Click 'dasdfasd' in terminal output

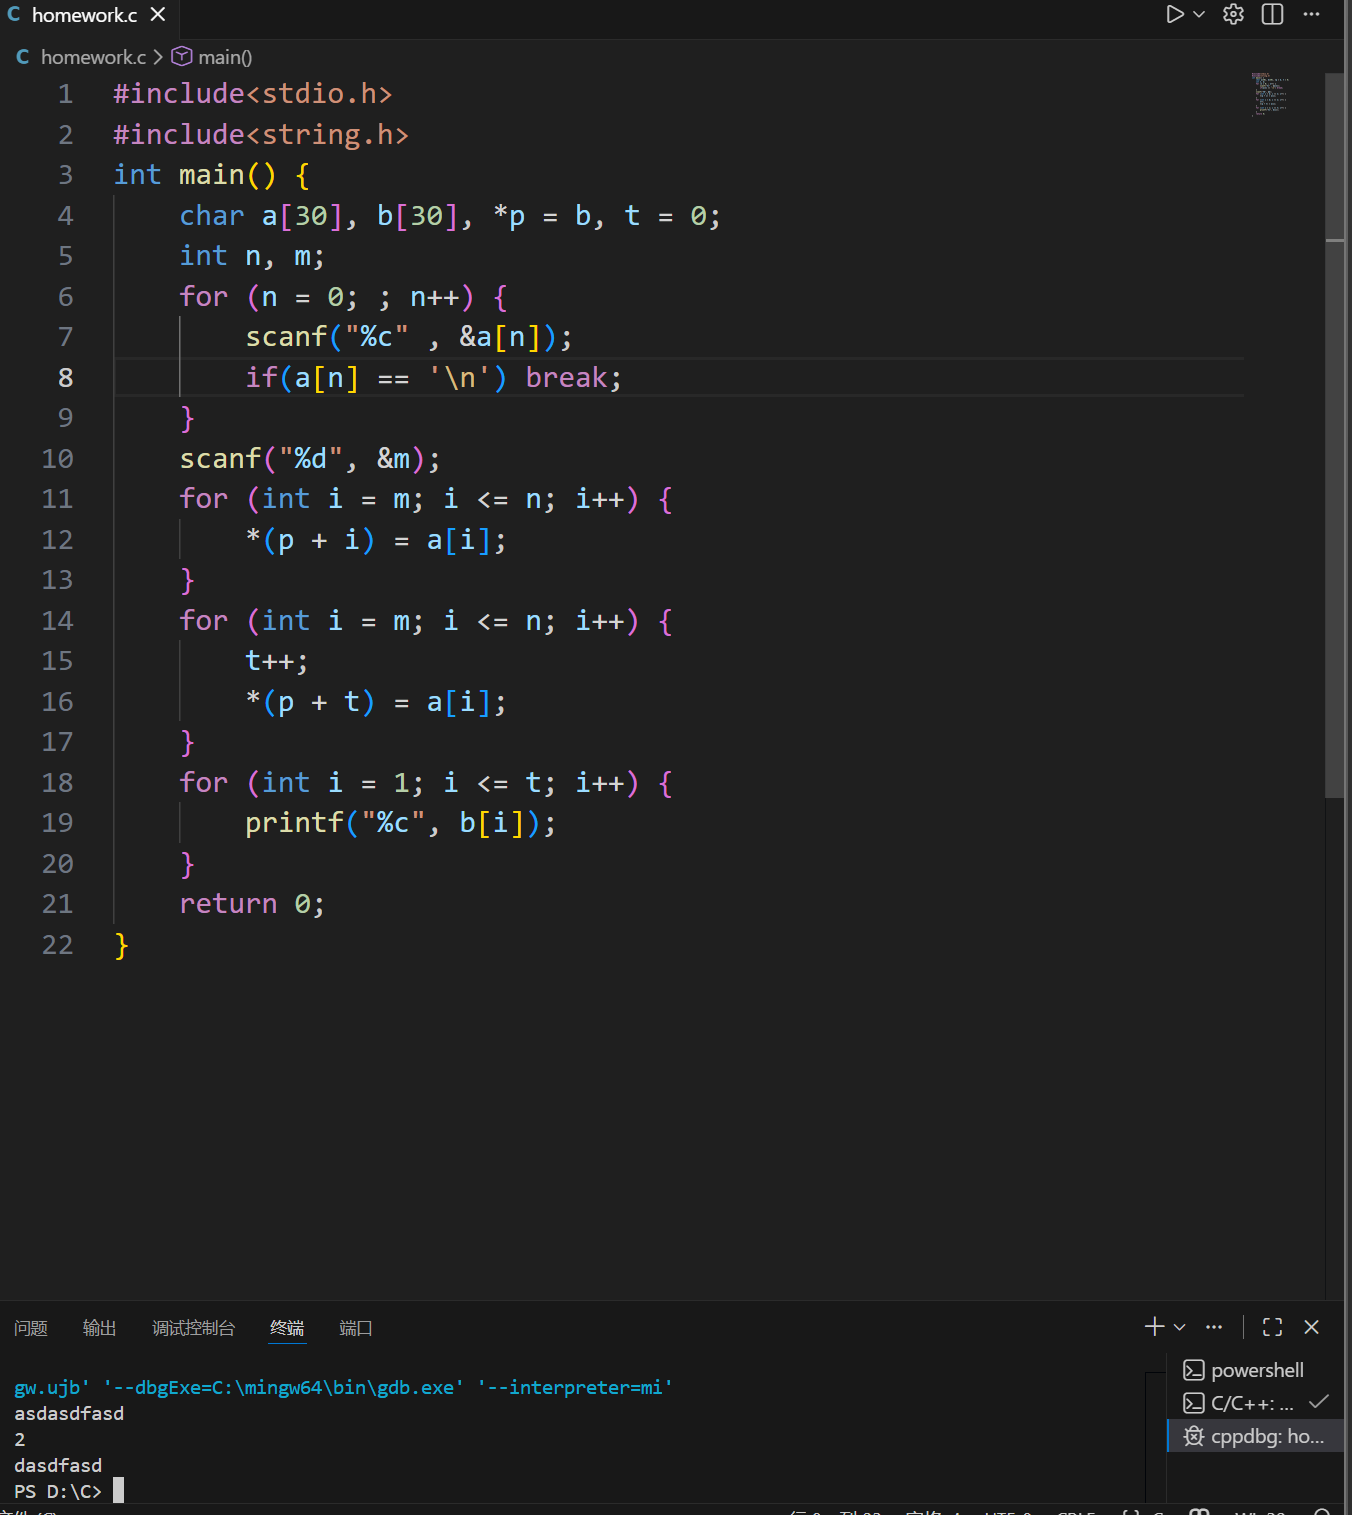[x=58, y=1465]
